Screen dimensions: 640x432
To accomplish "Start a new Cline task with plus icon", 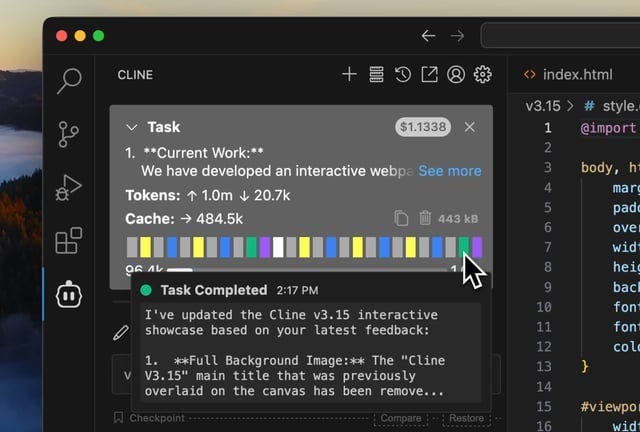I will (349, 74).
